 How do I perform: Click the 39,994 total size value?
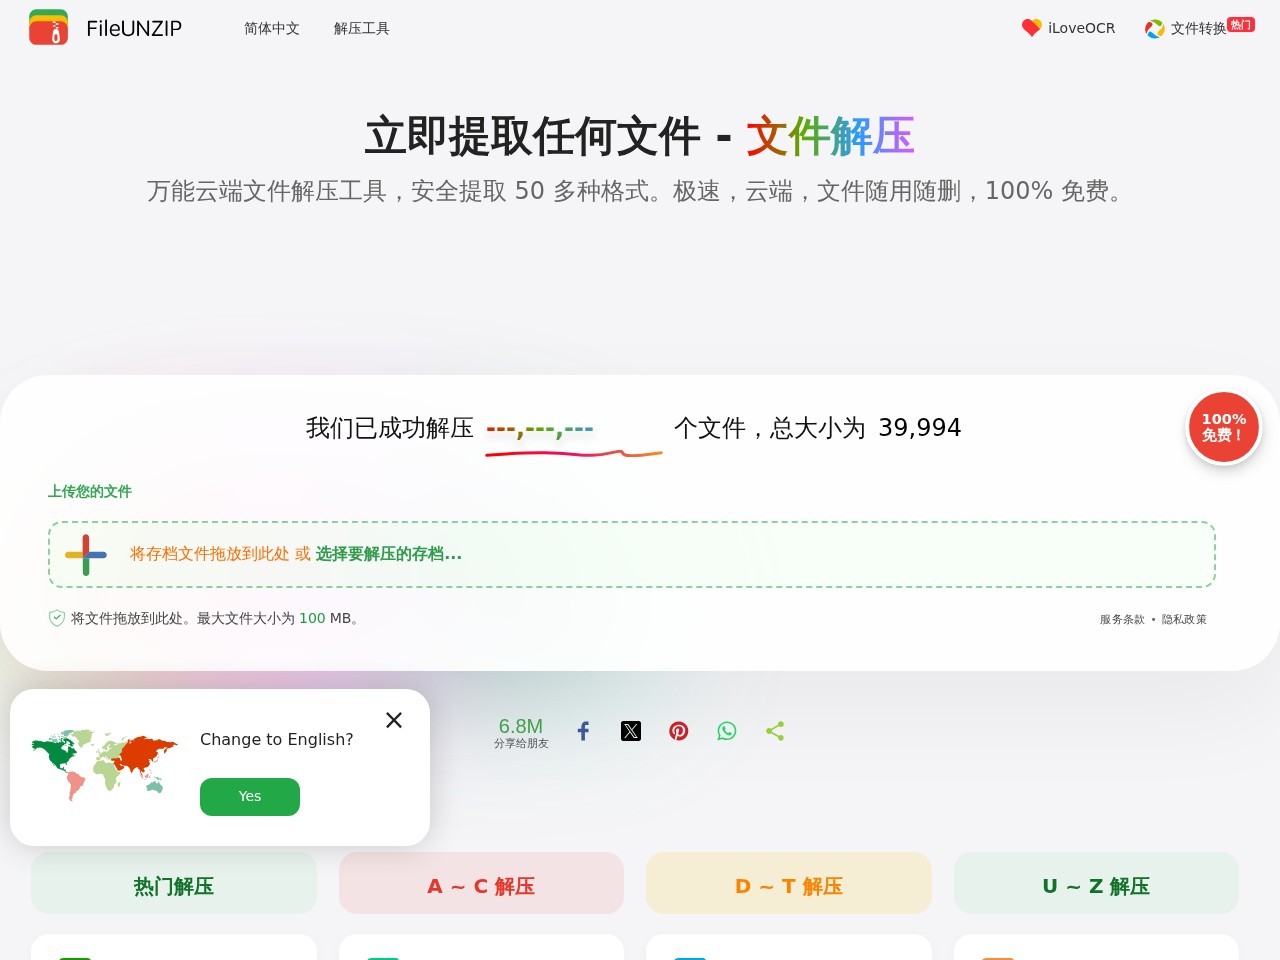[x=920, y=428]
